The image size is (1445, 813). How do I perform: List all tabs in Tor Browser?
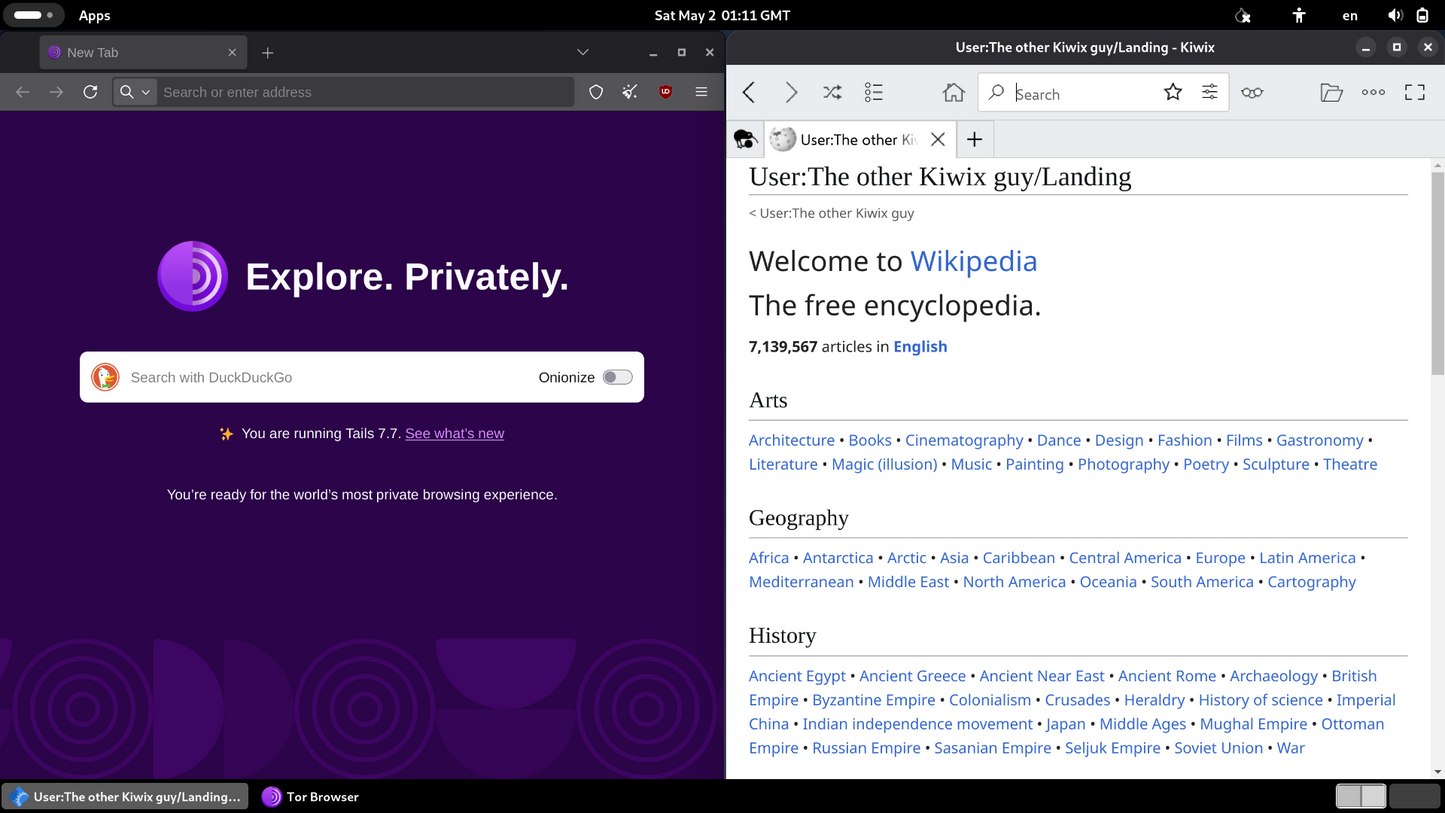click(583, 52)
